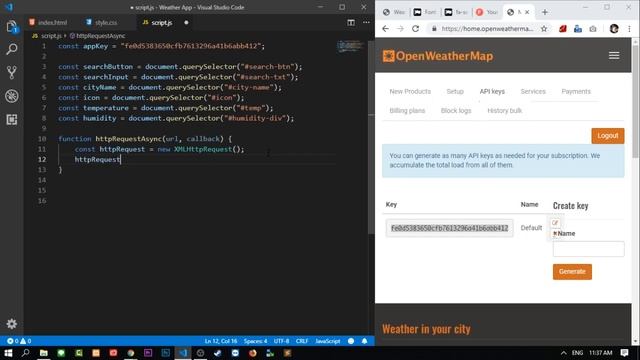Open VS Code Manage gear menu
Screen dimensions: 640x360
(11, 324)
